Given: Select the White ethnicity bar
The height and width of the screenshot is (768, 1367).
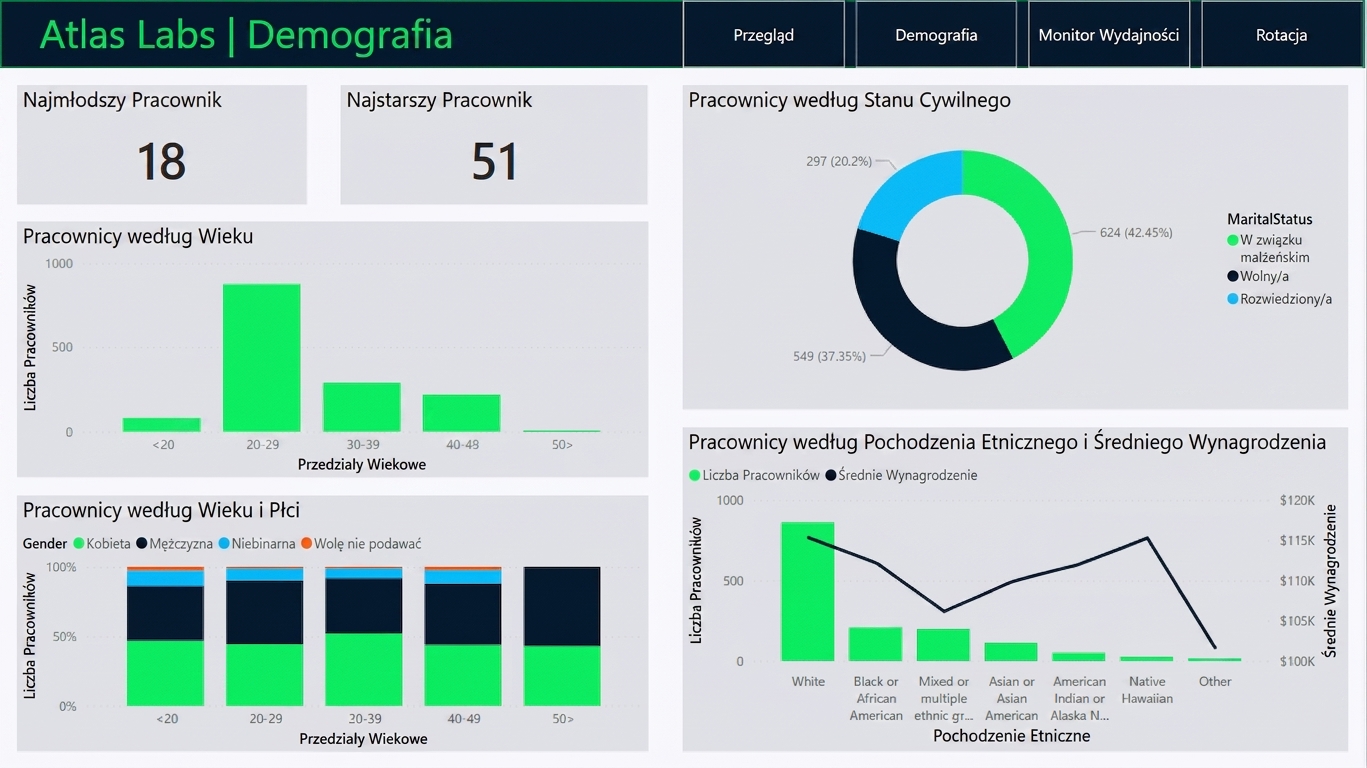Looking at the screenshot, I should point(808,591).
